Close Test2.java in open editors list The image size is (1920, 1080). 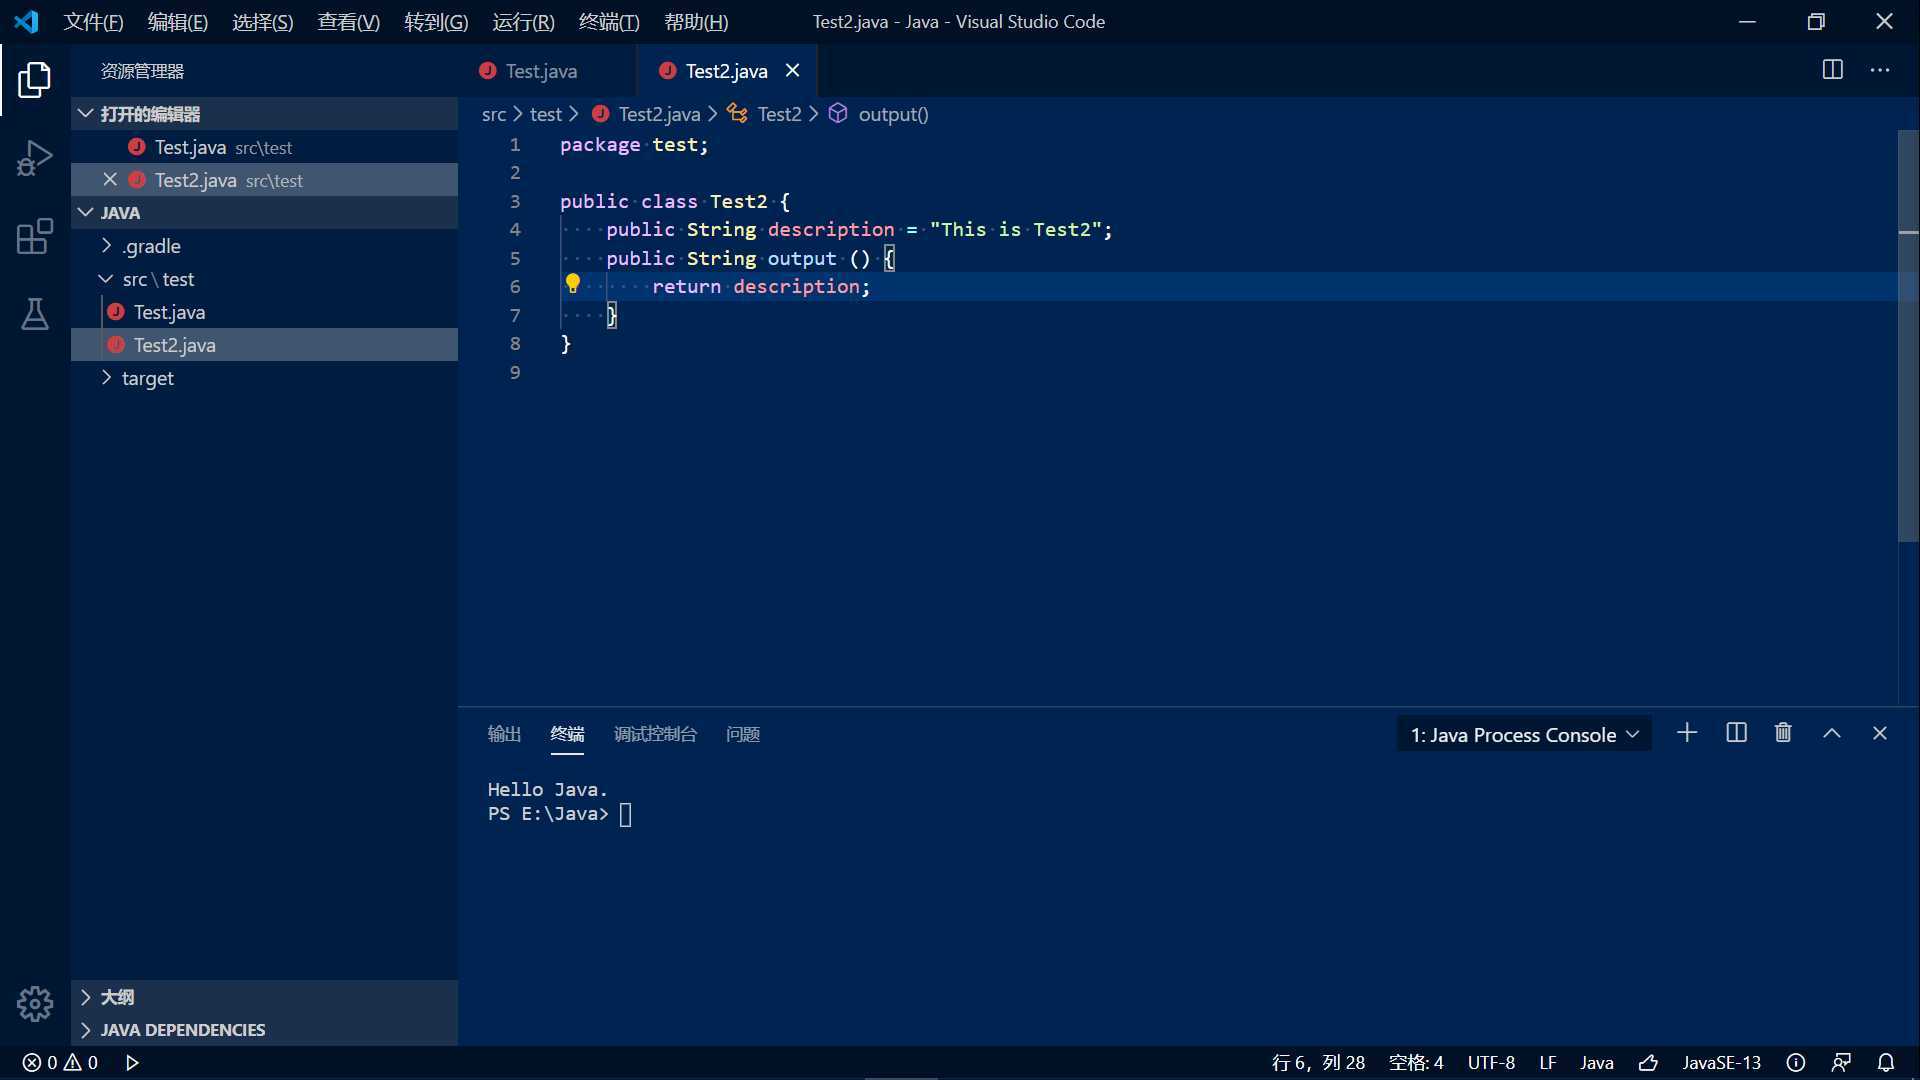(110, 179)
